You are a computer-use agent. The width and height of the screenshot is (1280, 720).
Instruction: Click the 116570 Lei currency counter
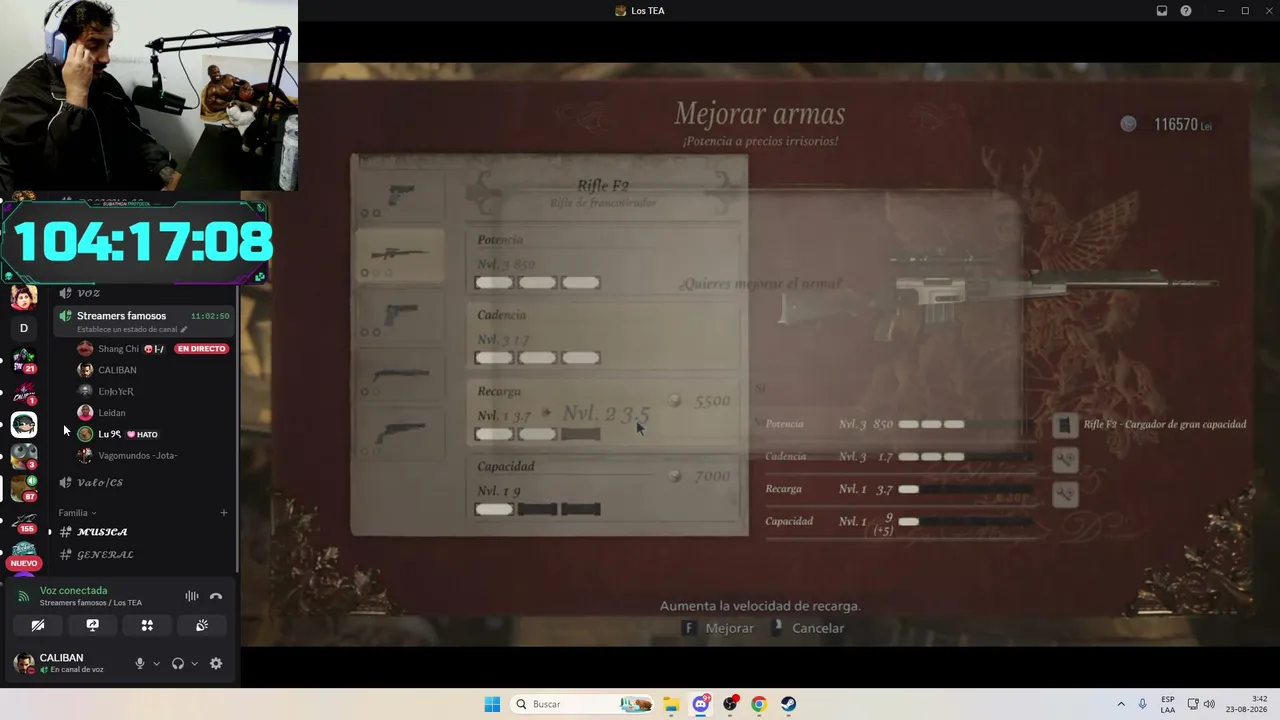1167,124
